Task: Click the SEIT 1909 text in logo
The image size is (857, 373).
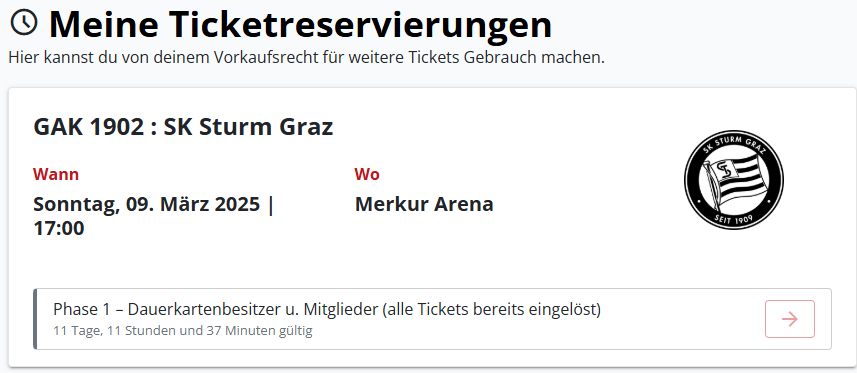Action: click(733, 219)
